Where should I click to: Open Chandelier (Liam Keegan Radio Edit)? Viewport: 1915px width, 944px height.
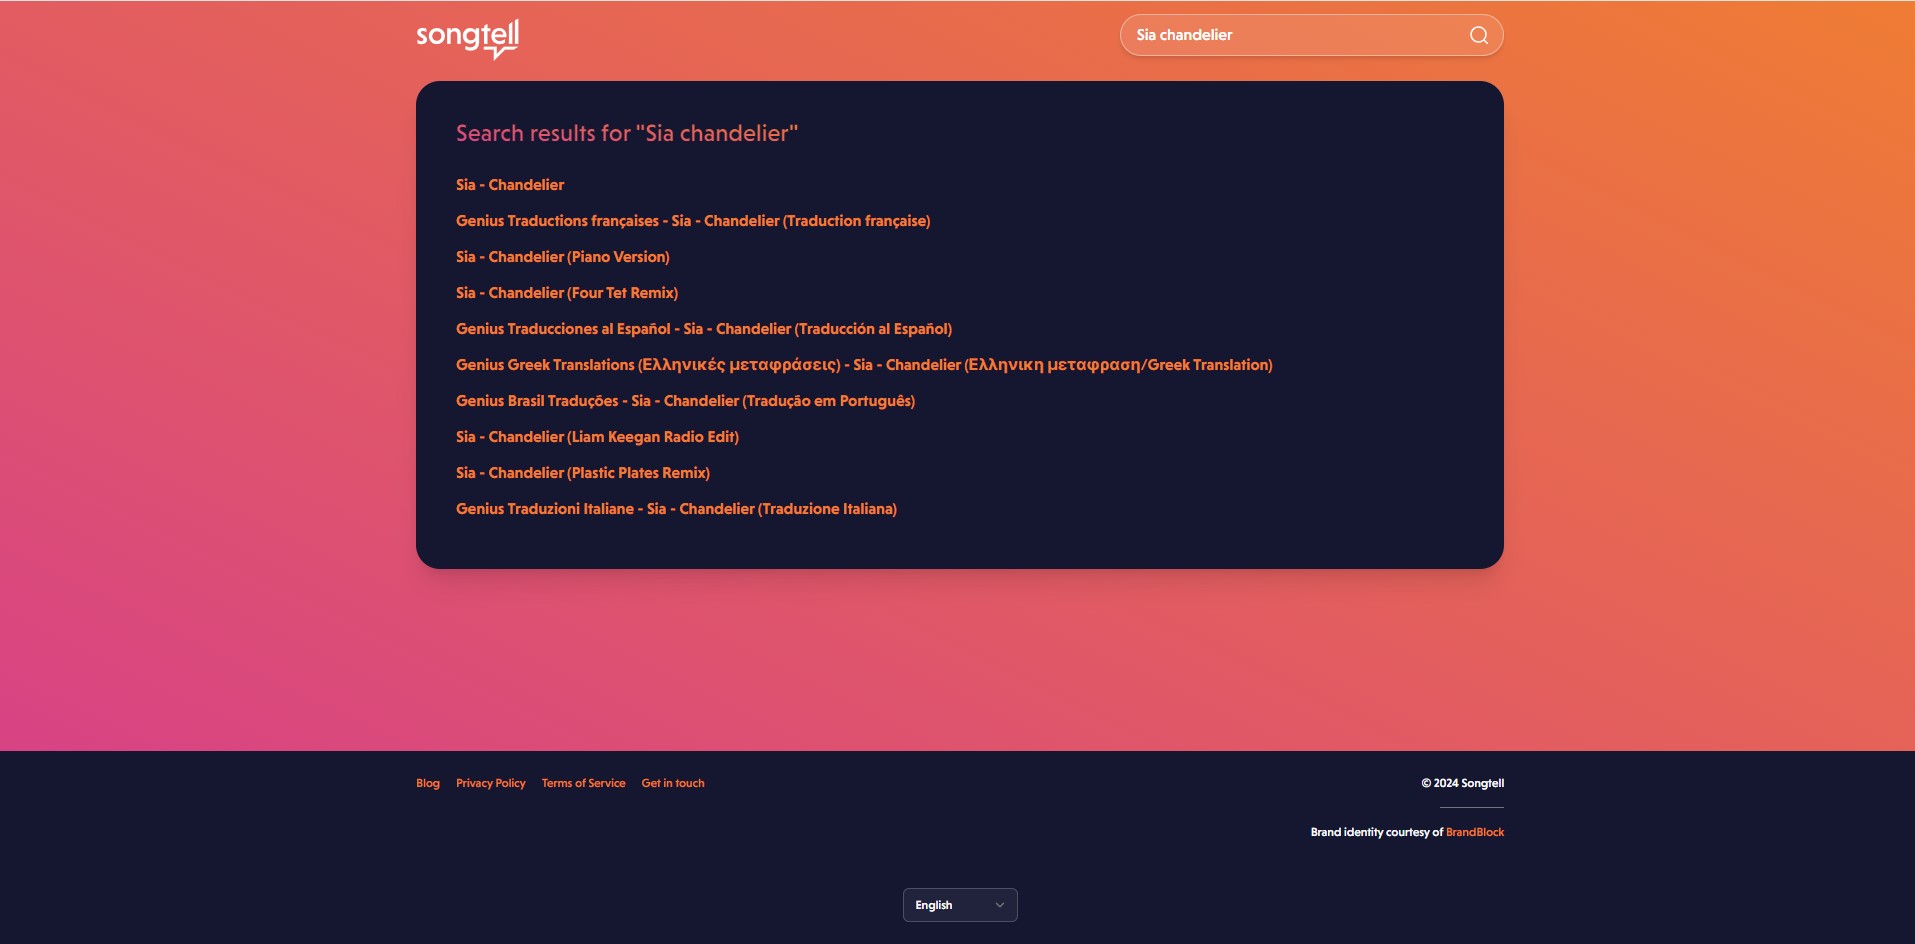[597, 437]
